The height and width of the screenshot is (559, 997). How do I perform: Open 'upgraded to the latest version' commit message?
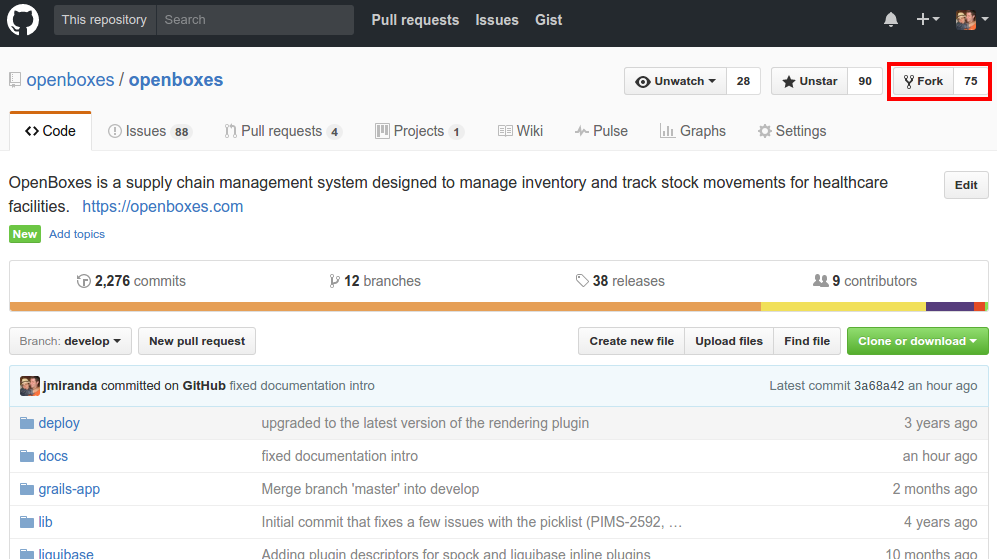pyautogui.click(x=425, y=423)
